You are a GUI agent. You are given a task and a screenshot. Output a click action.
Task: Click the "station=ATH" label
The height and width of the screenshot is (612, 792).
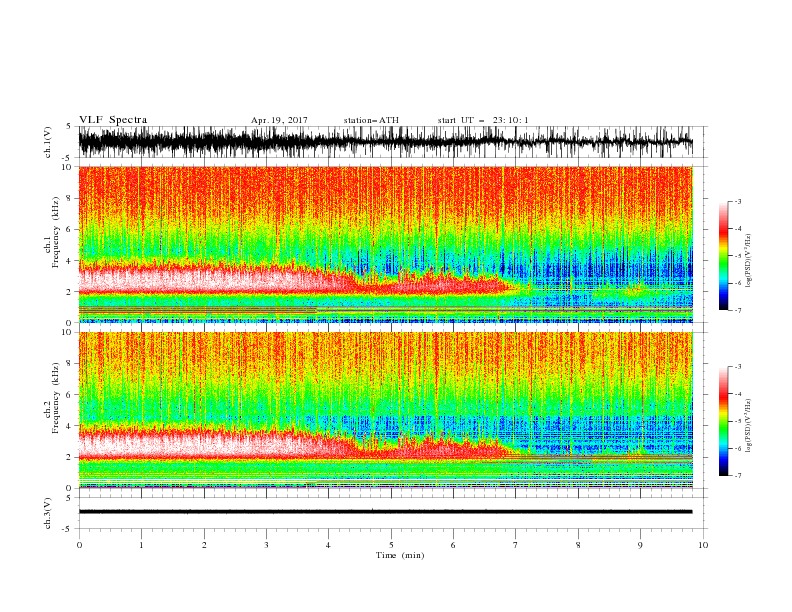371,120
